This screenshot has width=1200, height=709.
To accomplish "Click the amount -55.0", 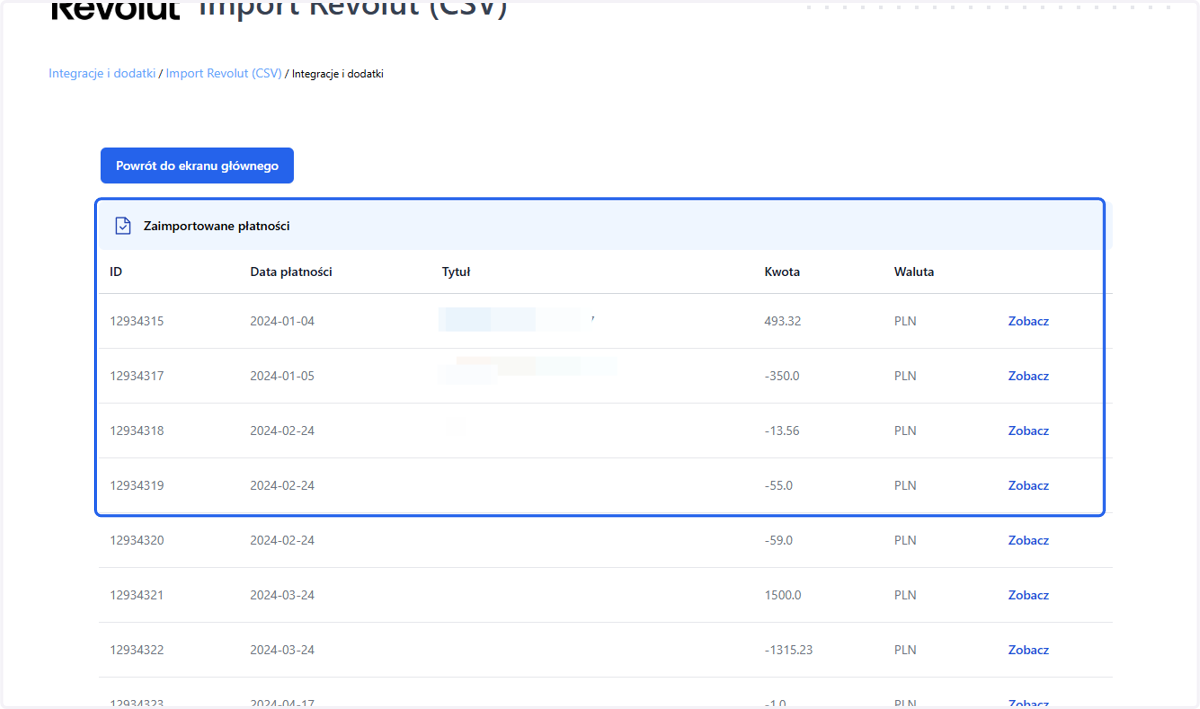I will point(779,486).
